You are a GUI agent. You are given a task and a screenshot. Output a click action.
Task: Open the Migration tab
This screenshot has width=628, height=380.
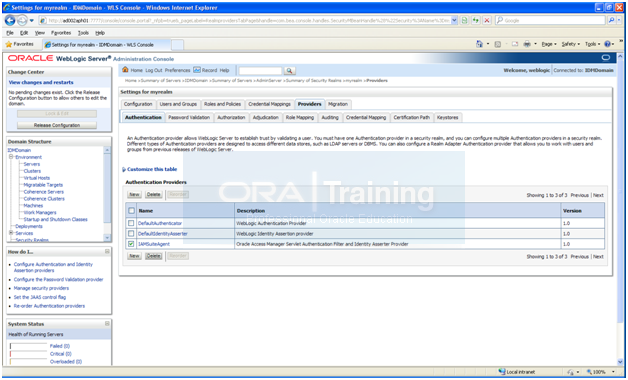point(338,104)
